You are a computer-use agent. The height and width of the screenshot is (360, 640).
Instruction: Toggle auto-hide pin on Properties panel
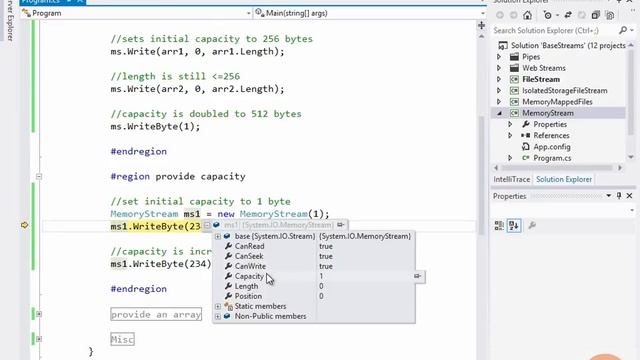click(x=619, y=196)
